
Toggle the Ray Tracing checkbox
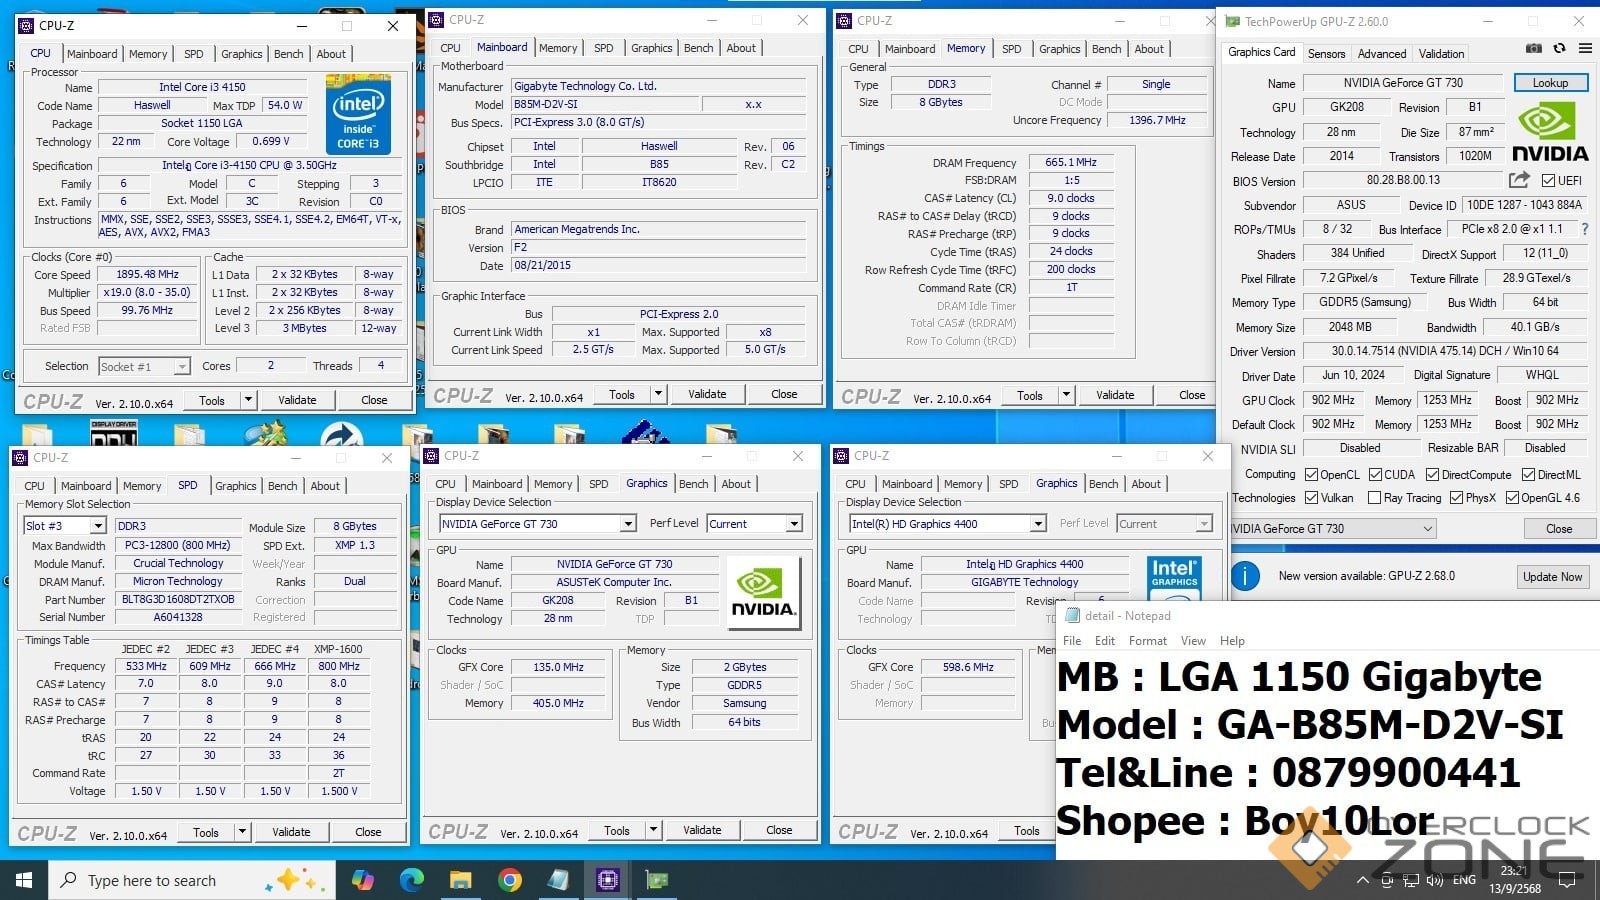[1374, 498]
